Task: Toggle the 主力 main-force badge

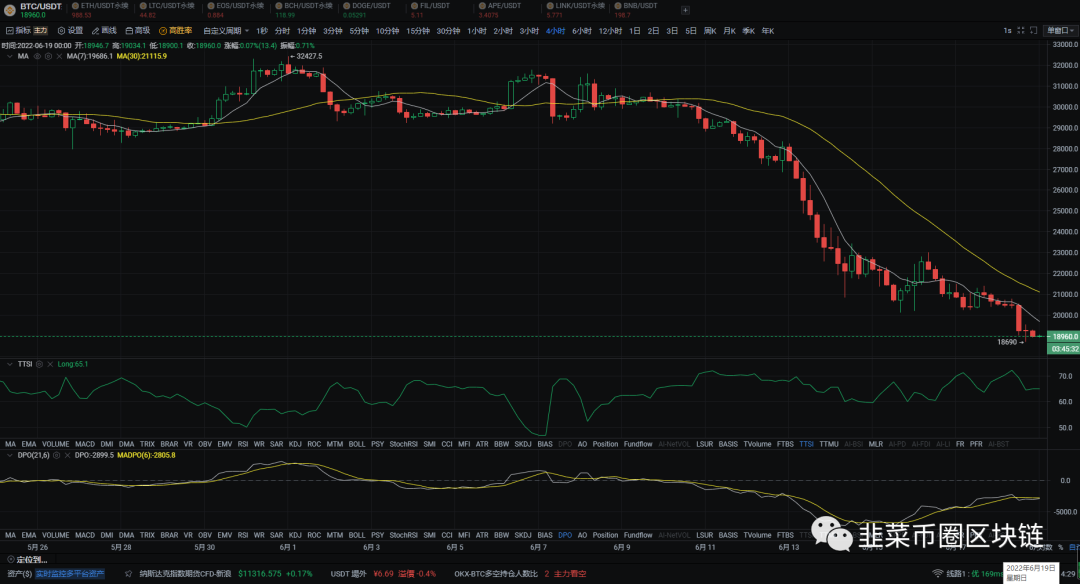Action: click(41, 31)
